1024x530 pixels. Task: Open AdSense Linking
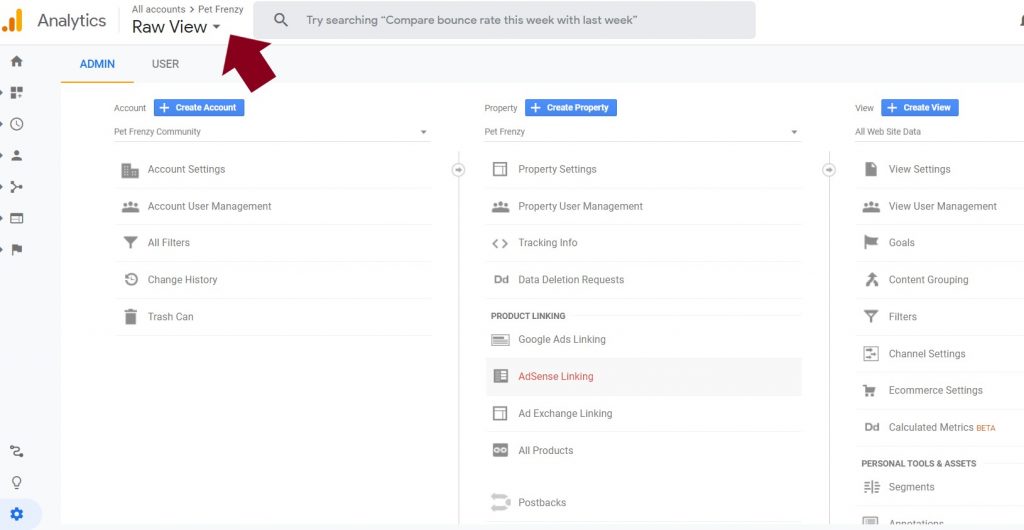coord(643,377)
